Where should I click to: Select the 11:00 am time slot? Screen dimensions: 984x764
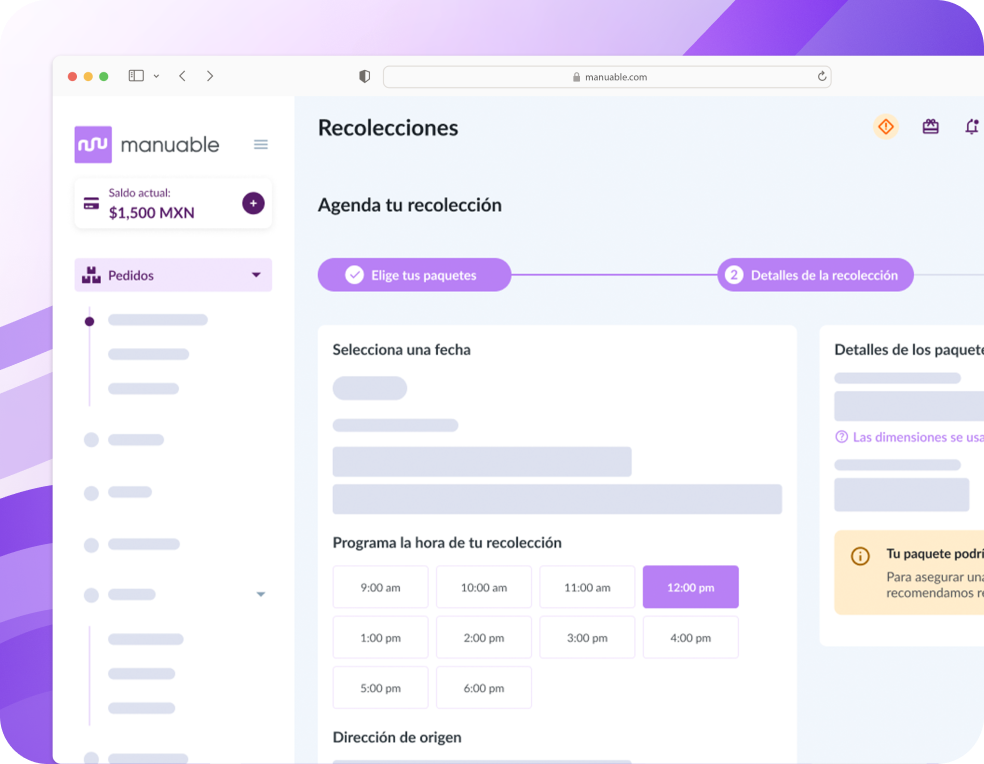point(587,588)
